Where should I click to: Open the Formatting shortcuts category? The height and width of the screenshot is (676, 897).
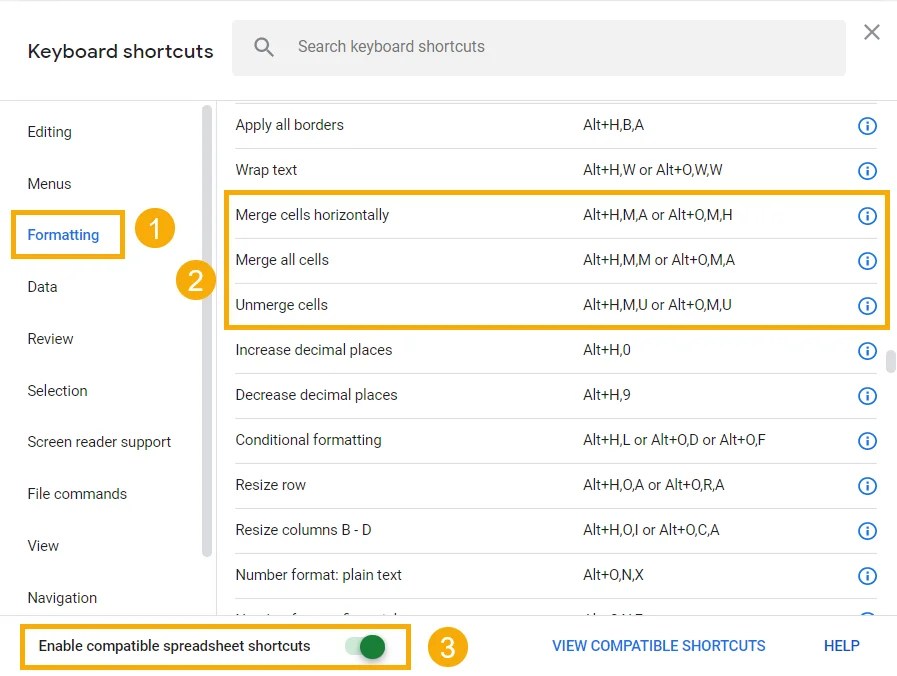63,235
